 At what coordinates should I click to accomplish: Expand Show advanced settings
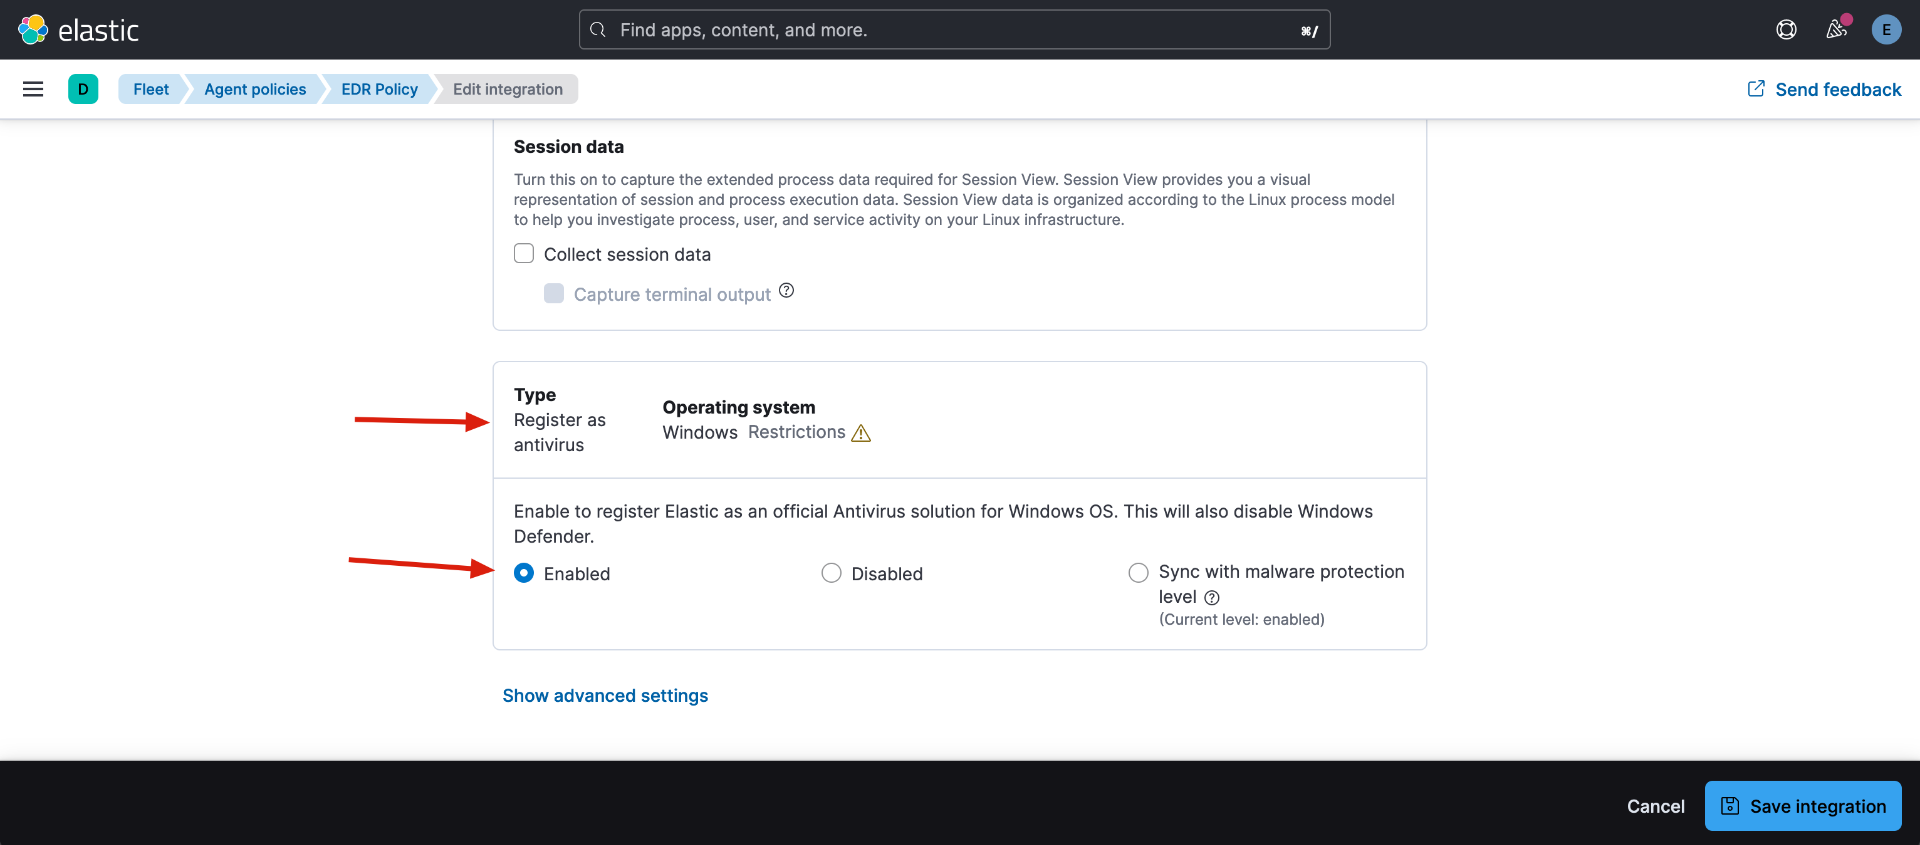pos(605,696)
